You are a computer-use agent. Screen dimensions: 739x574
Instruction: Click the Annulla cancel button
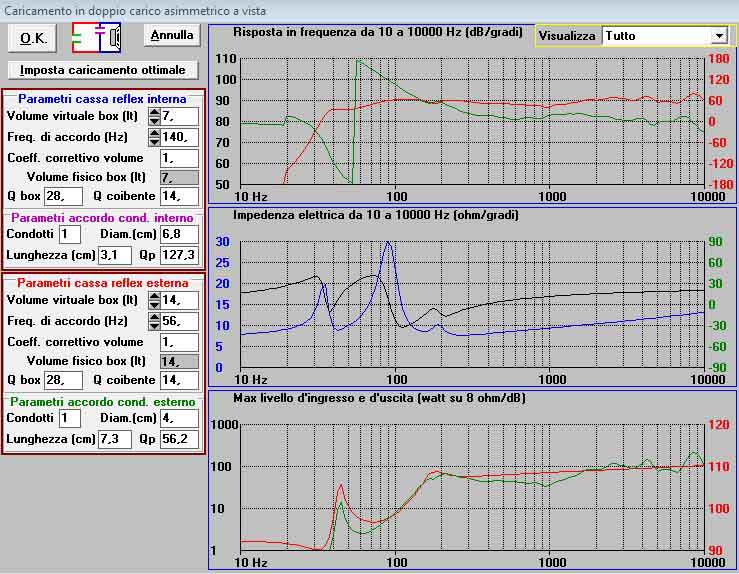[172, 35]
